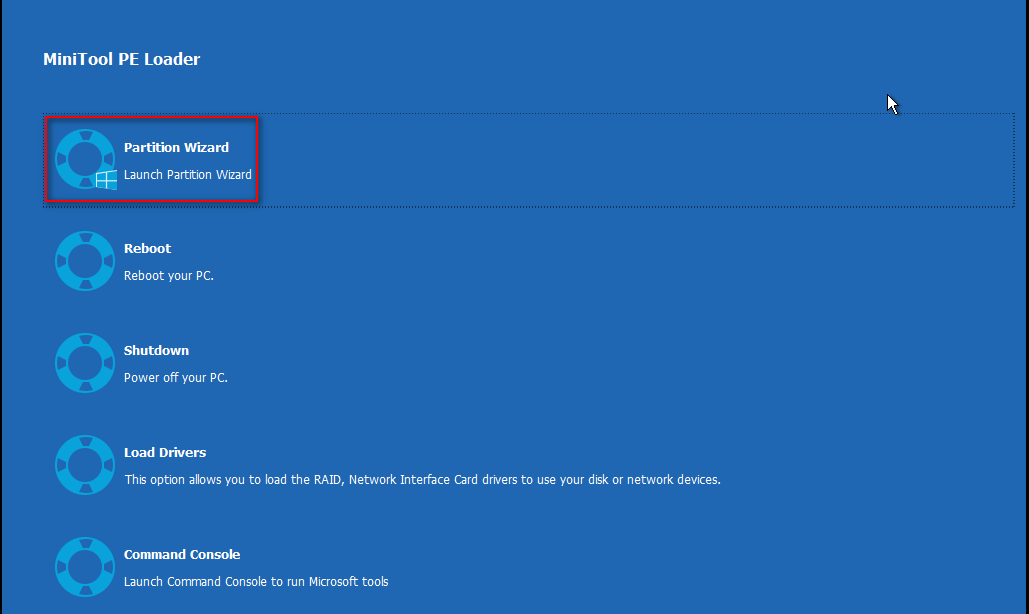Choose the Shutdown title
This screenshot has height=614, width=1029.
[156, 350]
